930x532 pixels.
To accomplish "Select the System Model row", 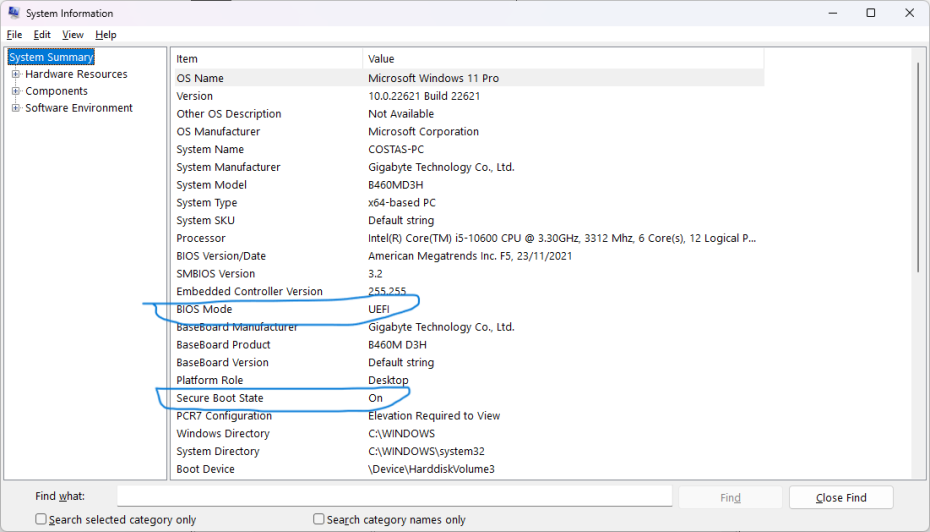I will pos(468,185).
